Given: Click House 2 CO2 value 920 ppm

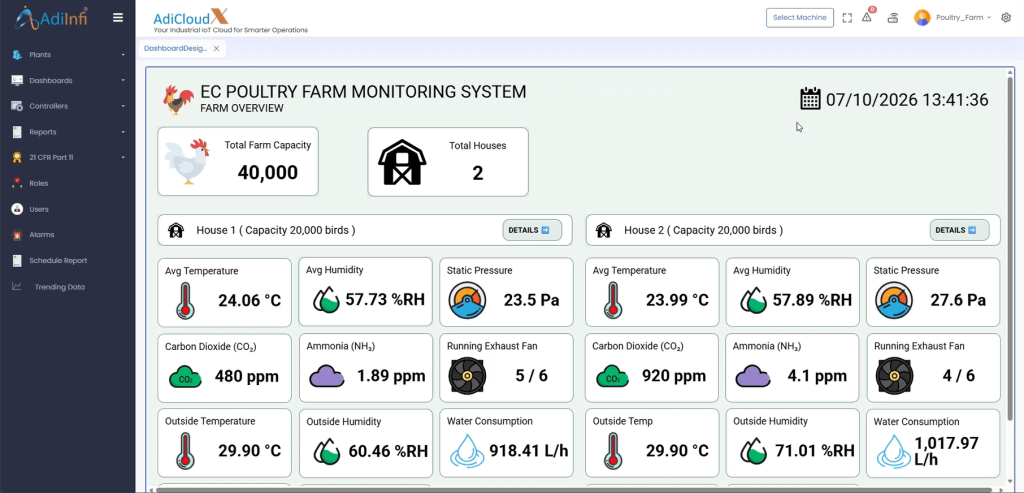Looking at the screenshot, I should click(674, 376).
